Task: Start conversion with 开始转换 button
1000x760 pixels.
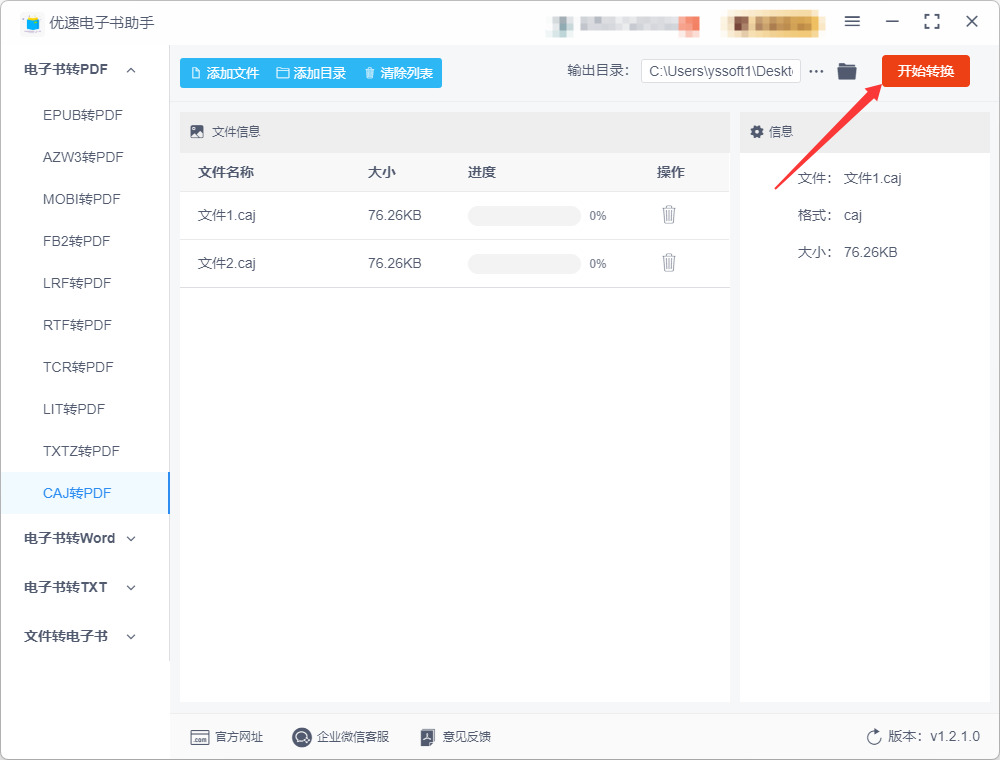Action: click(x=925, y=71)
